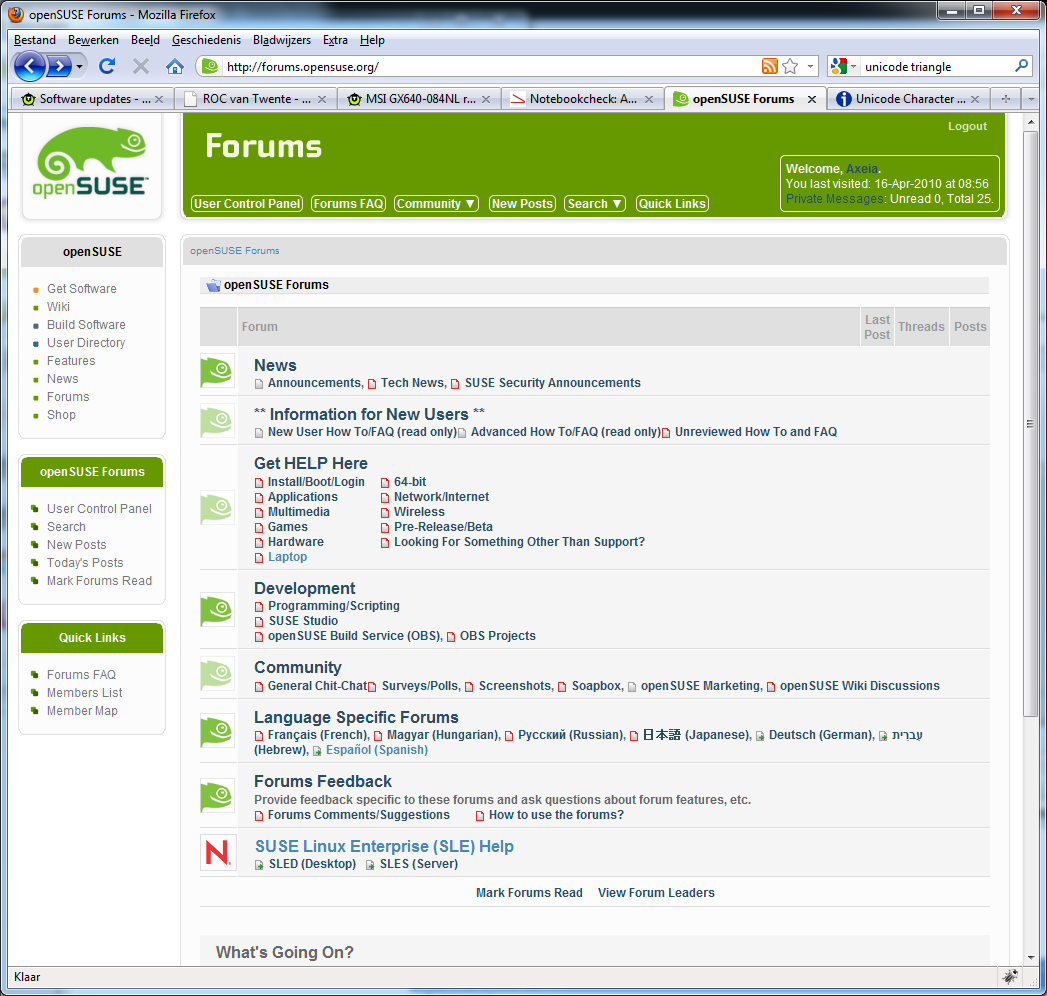
Task: Open the Axeia username profile link
Action: coord(861,169)
